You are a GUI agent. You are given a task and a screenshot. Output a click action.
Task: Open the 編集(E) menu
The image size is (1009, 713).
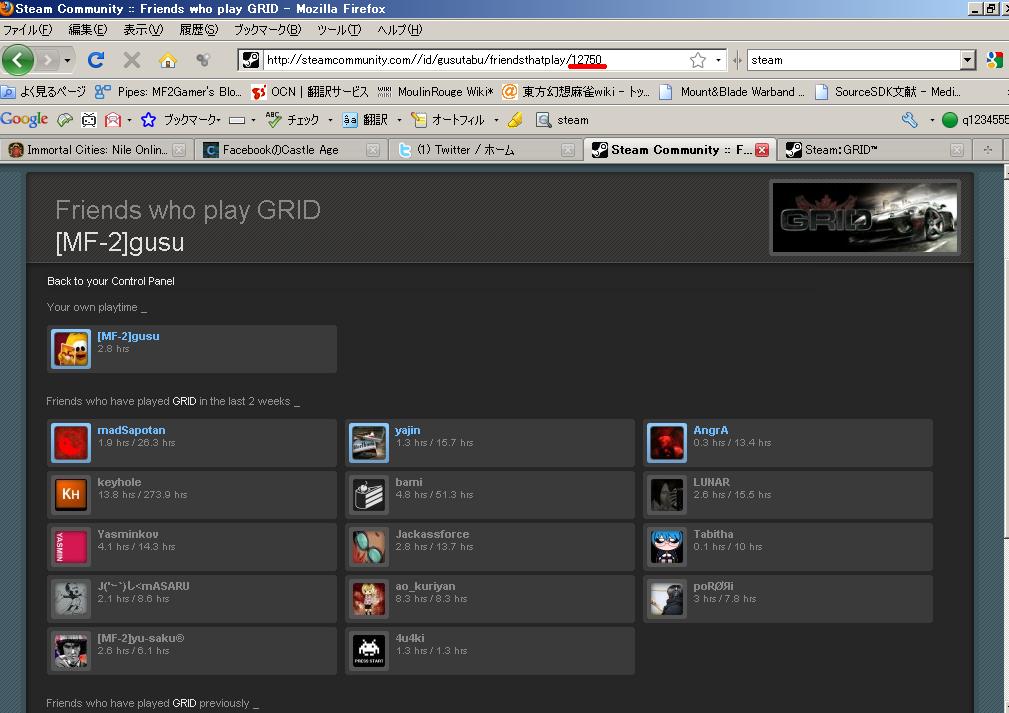click(88, 30)
